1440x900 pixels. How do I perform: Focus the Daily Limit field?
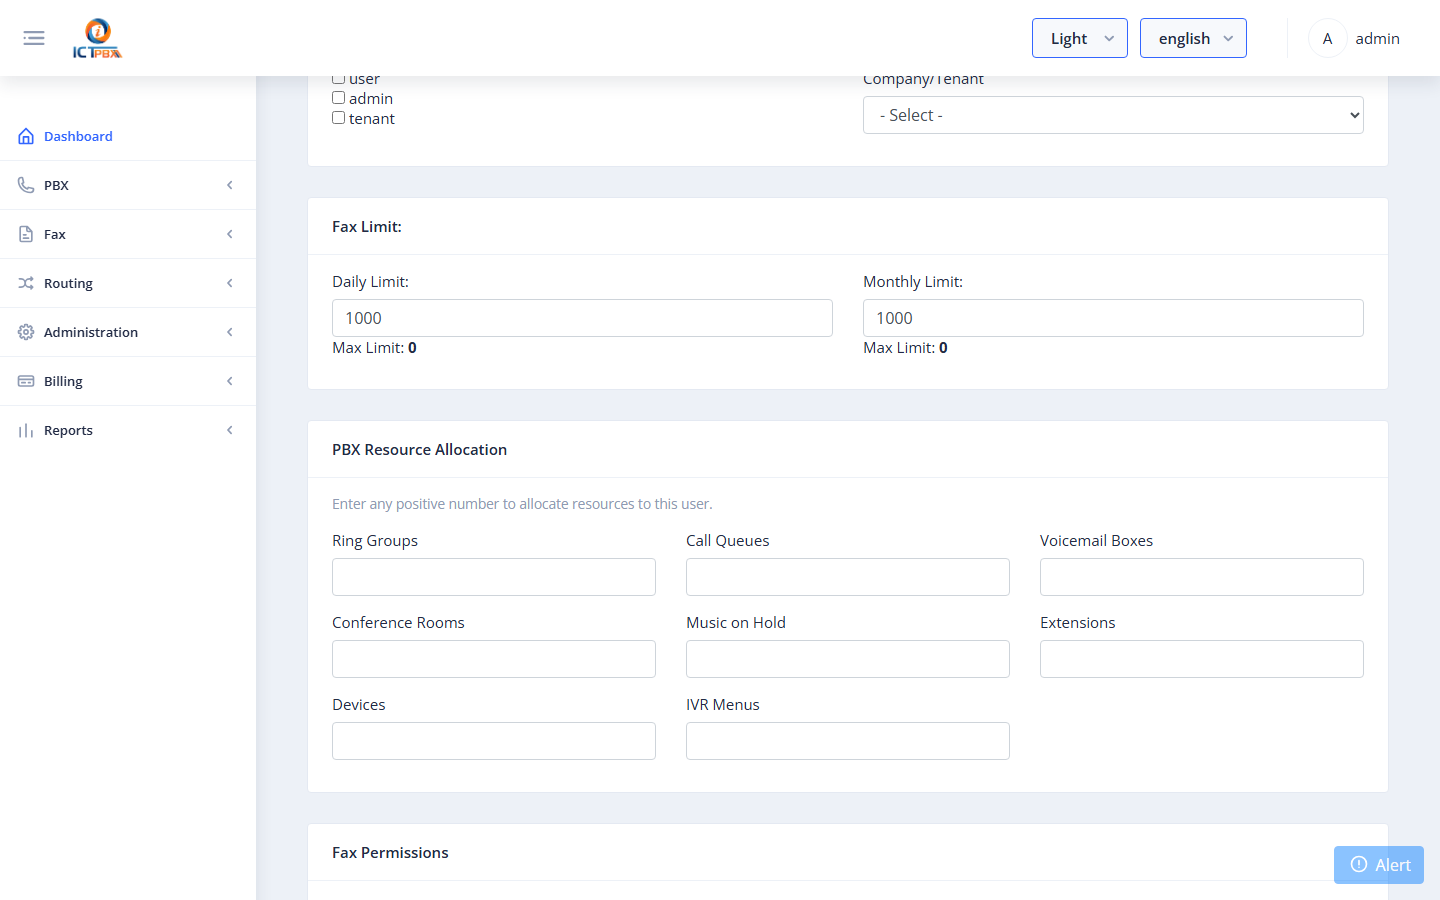click(582, 318)
